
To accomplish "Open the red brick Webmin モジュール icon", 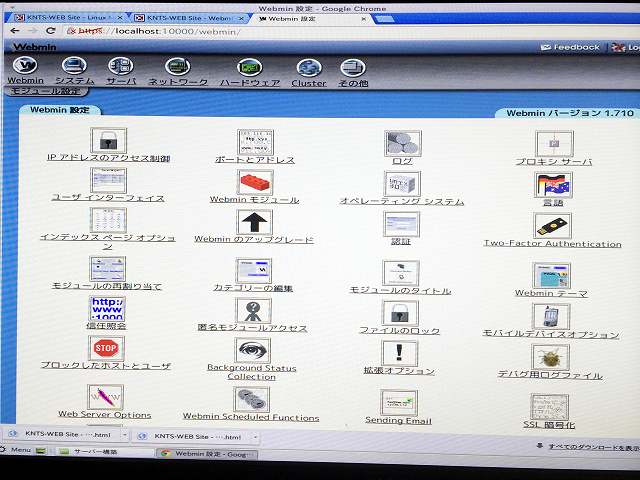I will pyautogui.click(x=255, y=182).
